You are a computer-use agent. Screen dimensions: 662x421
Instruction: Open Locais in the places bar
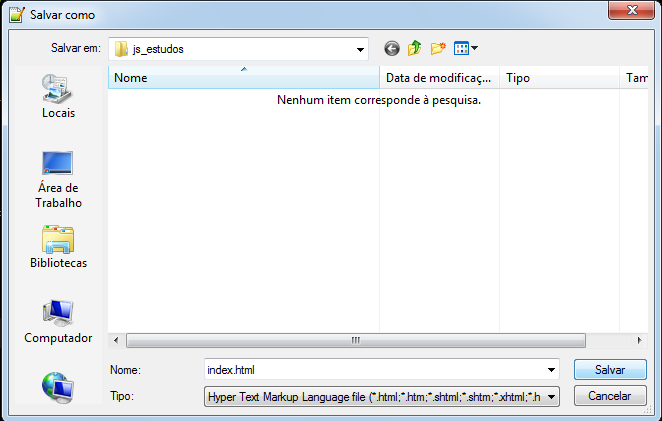coord(58,96)
